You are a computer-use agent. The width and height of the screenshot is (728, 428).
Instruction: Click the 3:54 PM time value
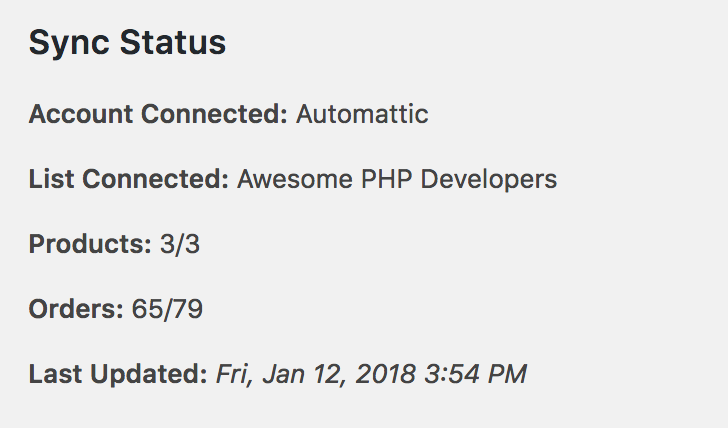(475, 374)
